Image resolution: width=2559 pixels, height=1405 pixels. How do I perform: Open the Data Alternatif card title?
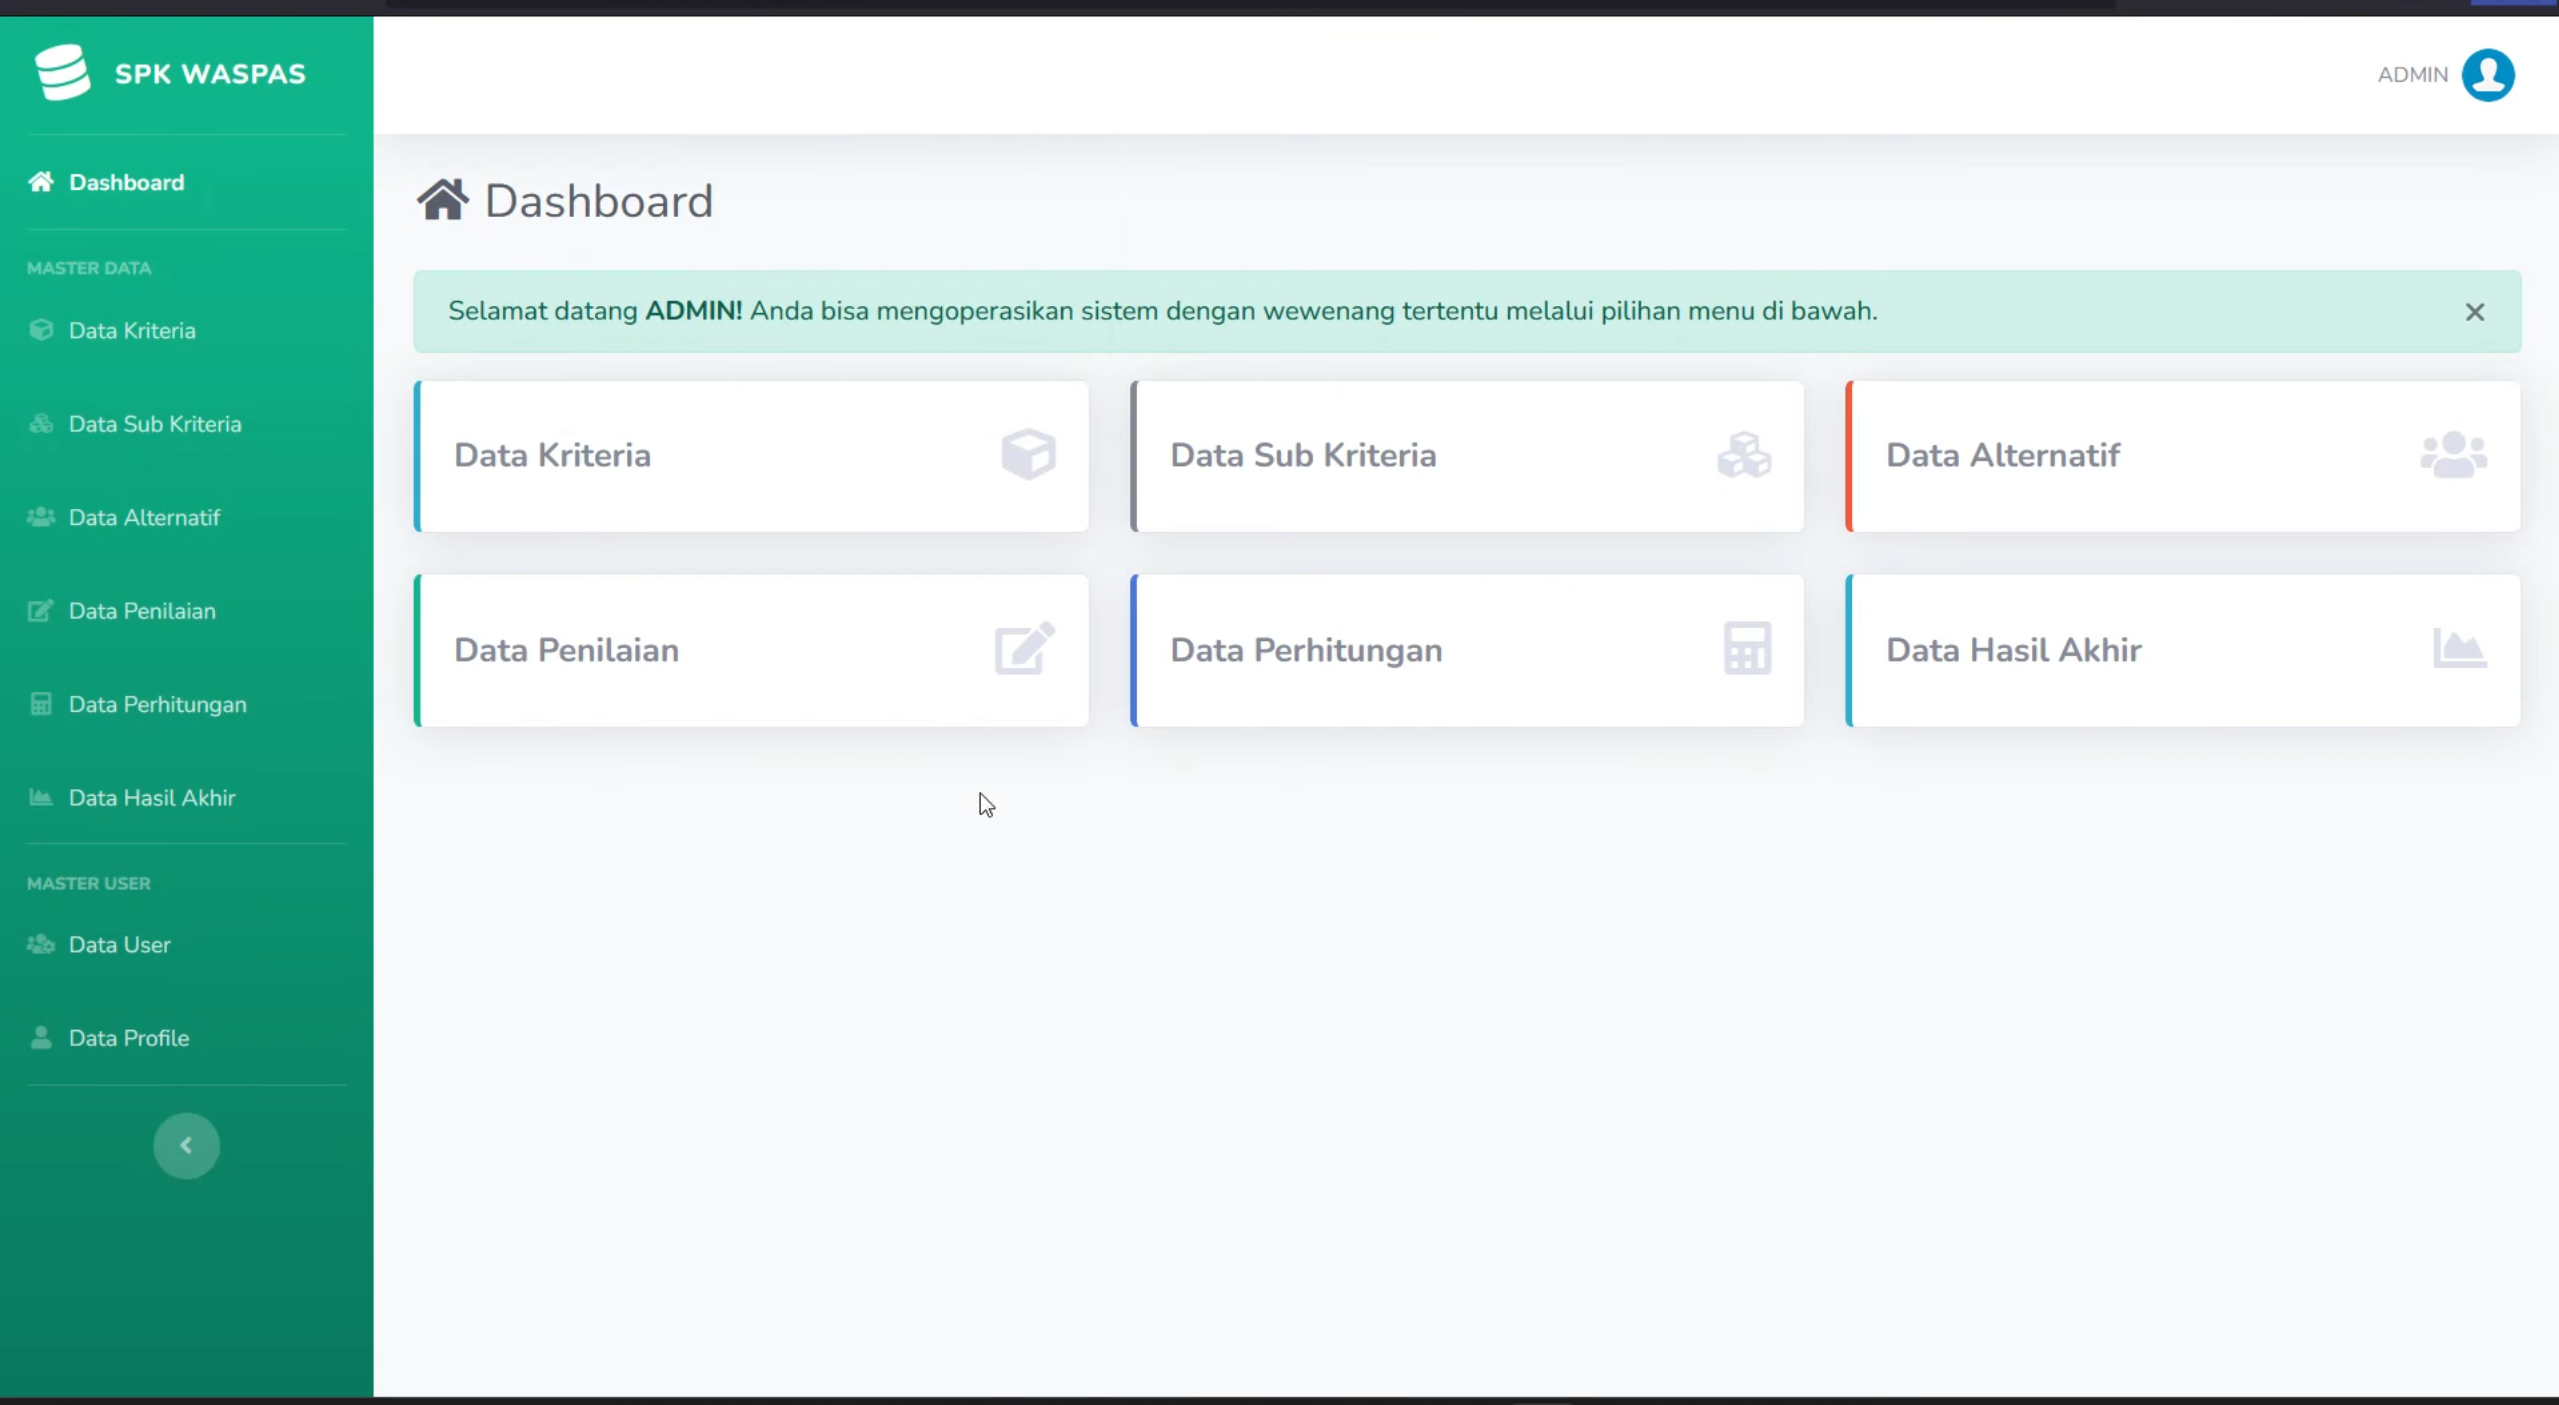2003,455
